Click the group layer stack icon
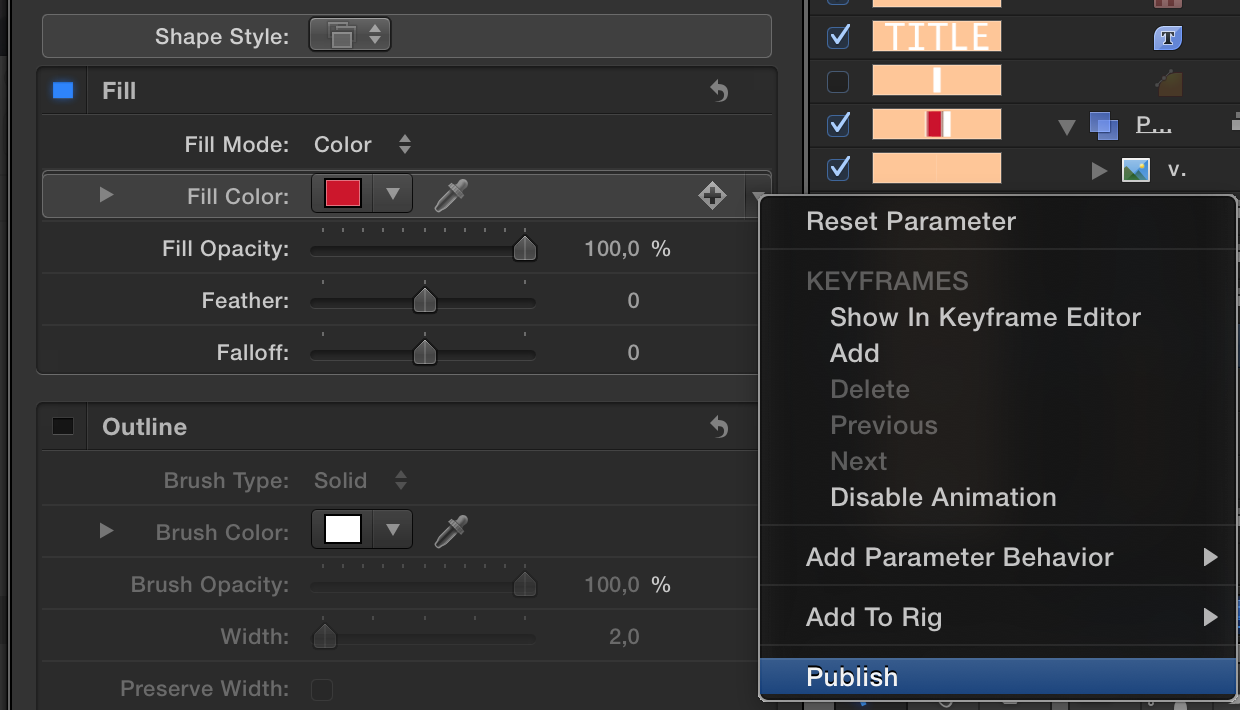This screenshot has height=710, width=1240. [x=1103, y=126]
